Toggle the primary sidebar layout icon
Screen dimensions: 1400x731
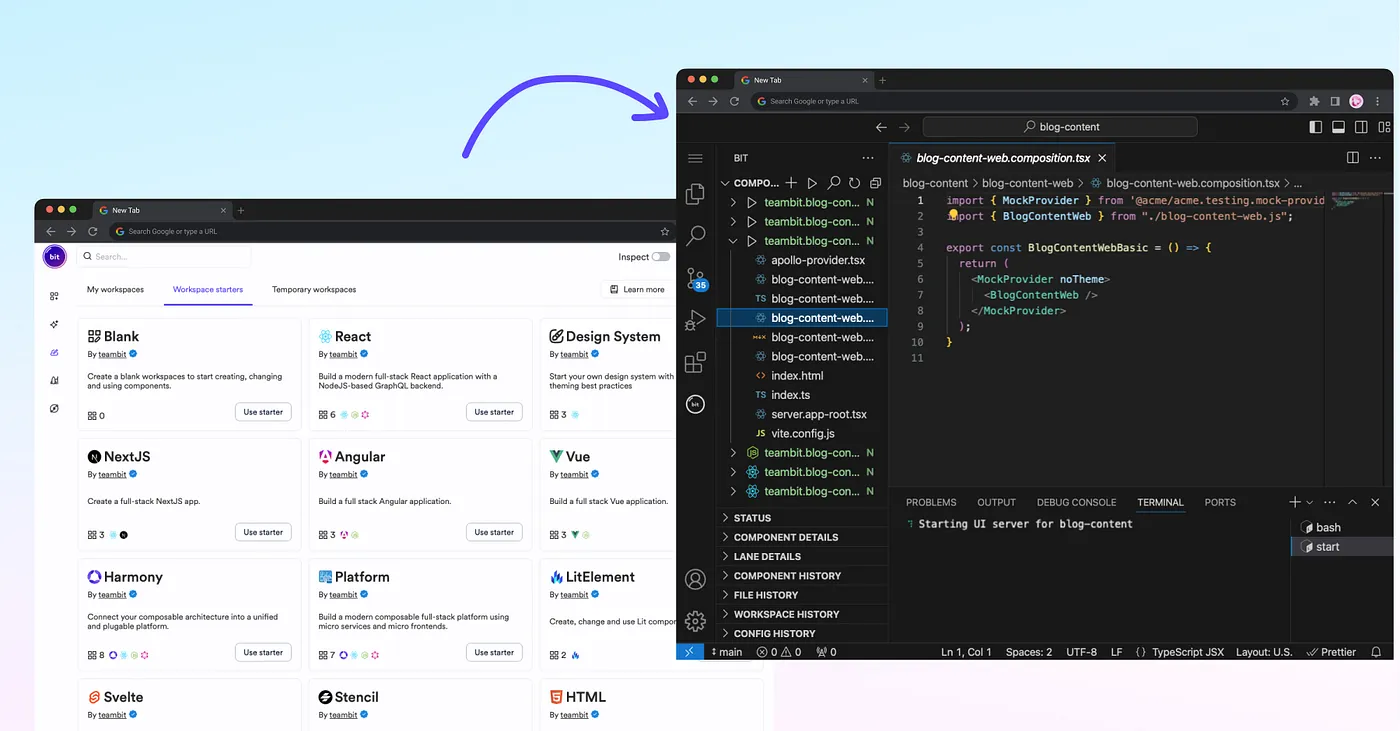(x=1315, y=127)
